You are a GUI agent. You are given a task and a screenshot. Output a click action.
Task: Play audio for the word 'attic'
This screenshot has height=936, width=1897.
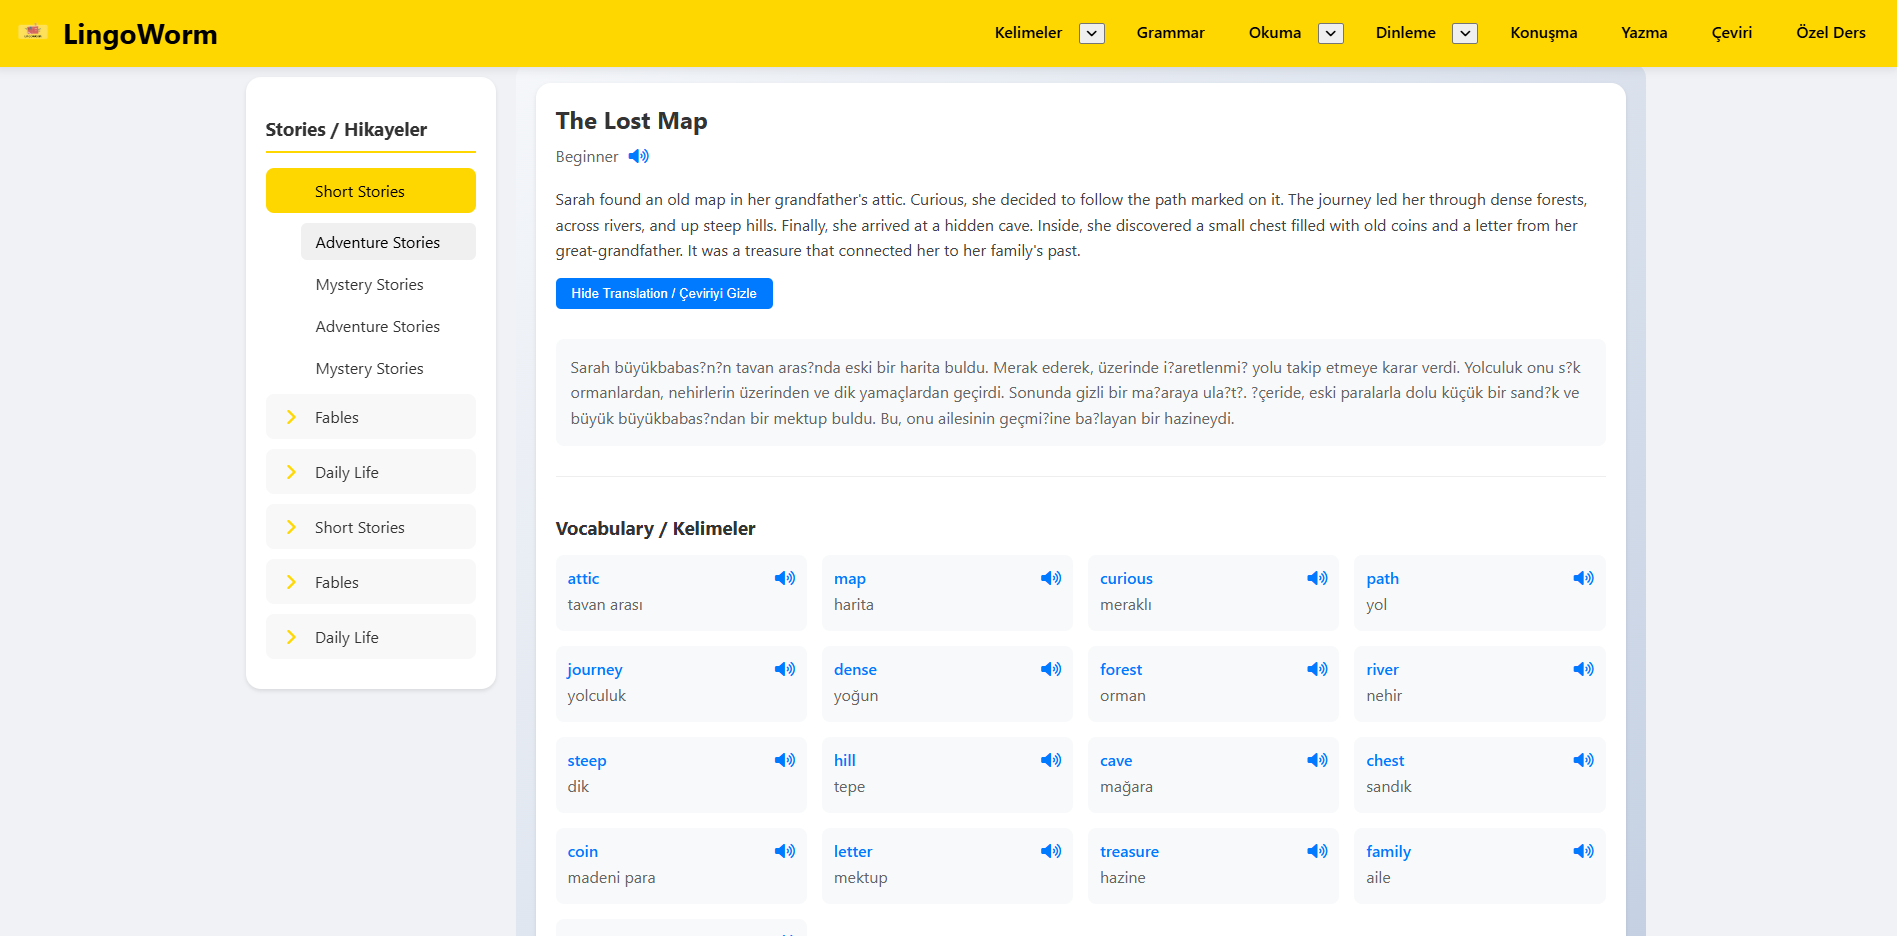[785, 578]
